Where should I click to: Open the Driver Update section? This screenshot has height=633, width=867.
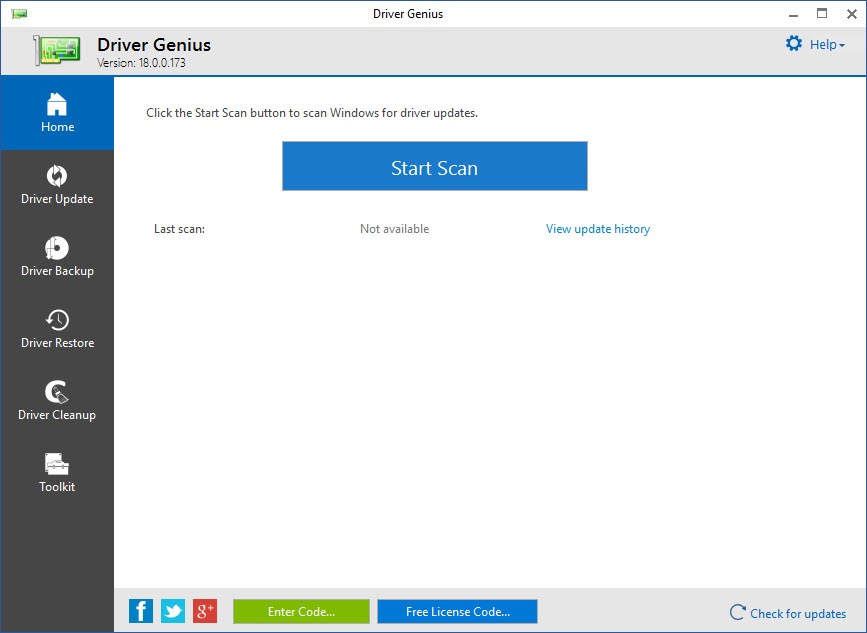[x=57, y=185]
